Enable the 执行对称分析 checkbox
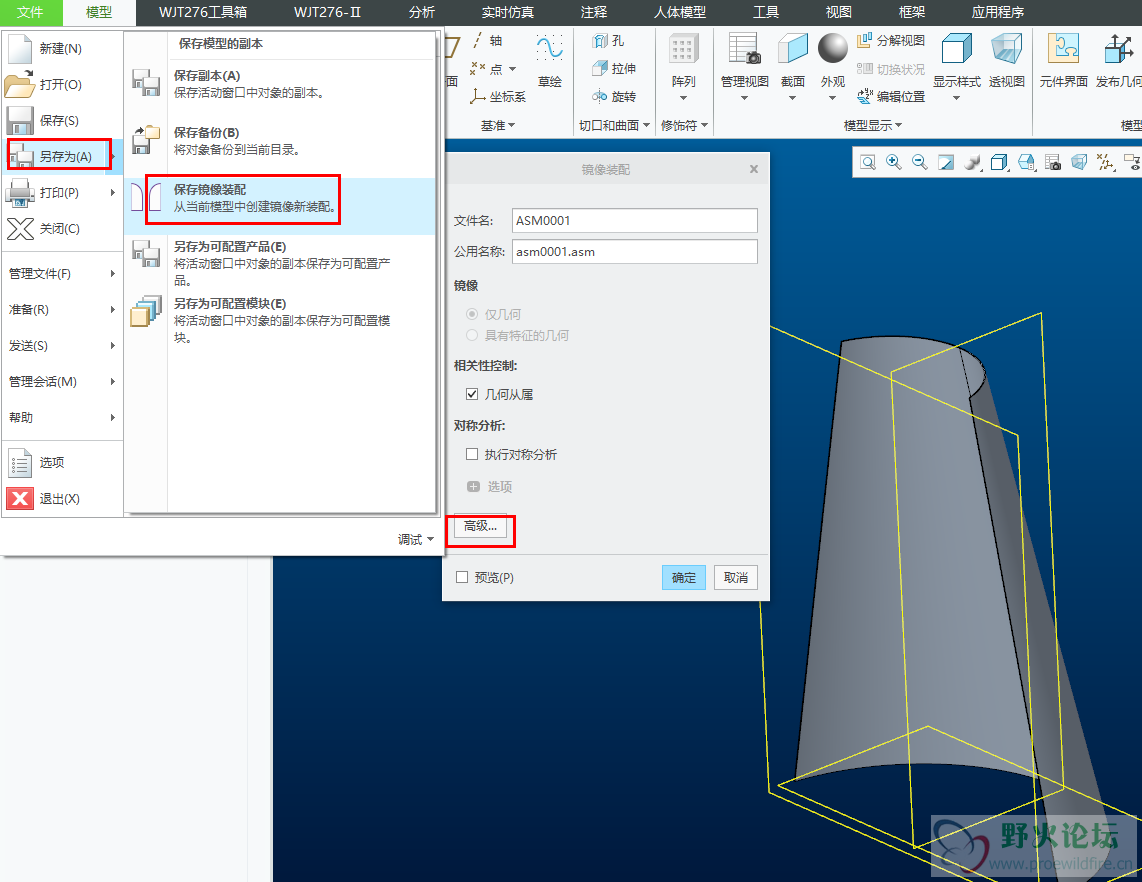1142x882 pixels. [472, 454]
